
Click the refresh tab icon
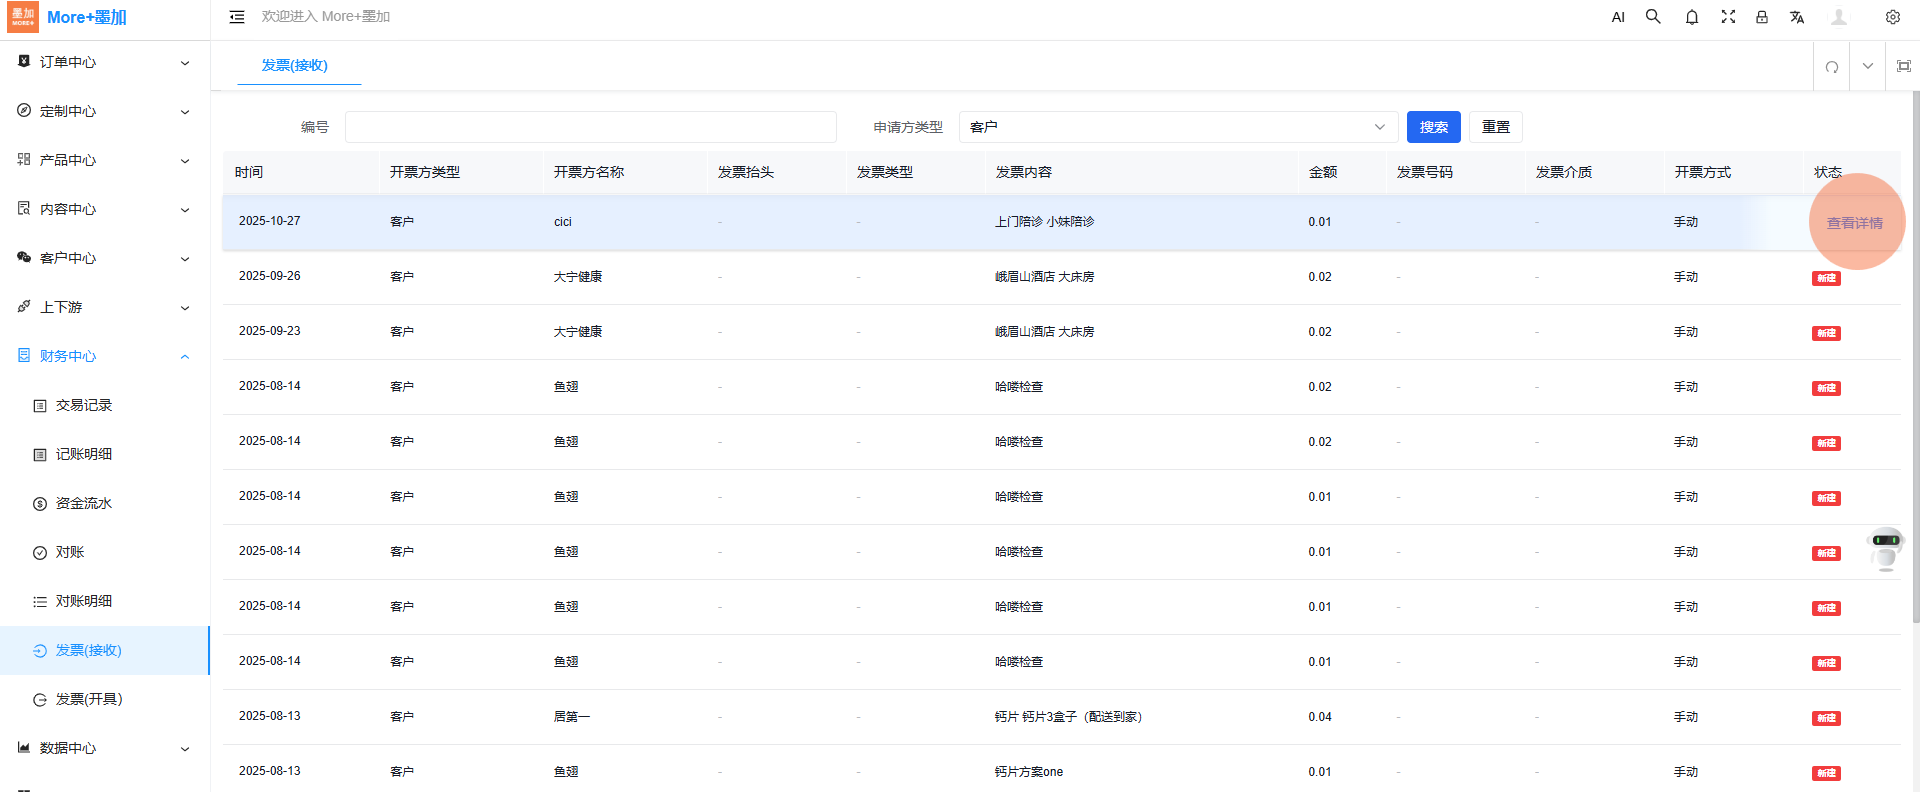pos(1832,67)
